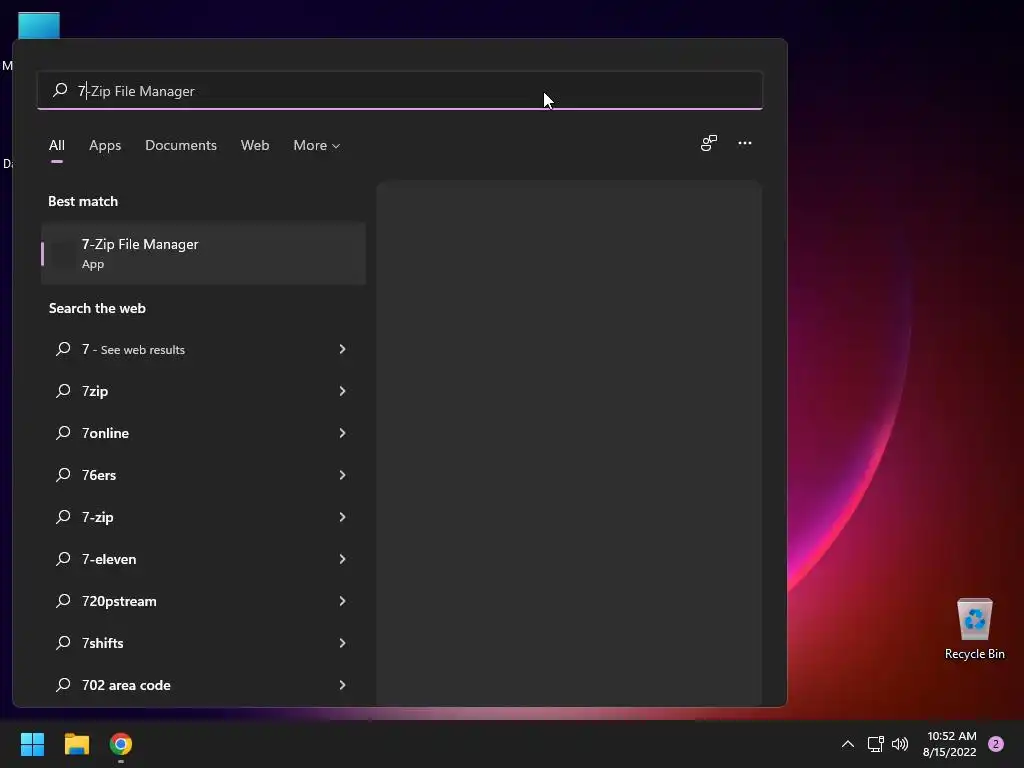Show hidden system tray icons

pyautogui.click(x=848, y=744)
